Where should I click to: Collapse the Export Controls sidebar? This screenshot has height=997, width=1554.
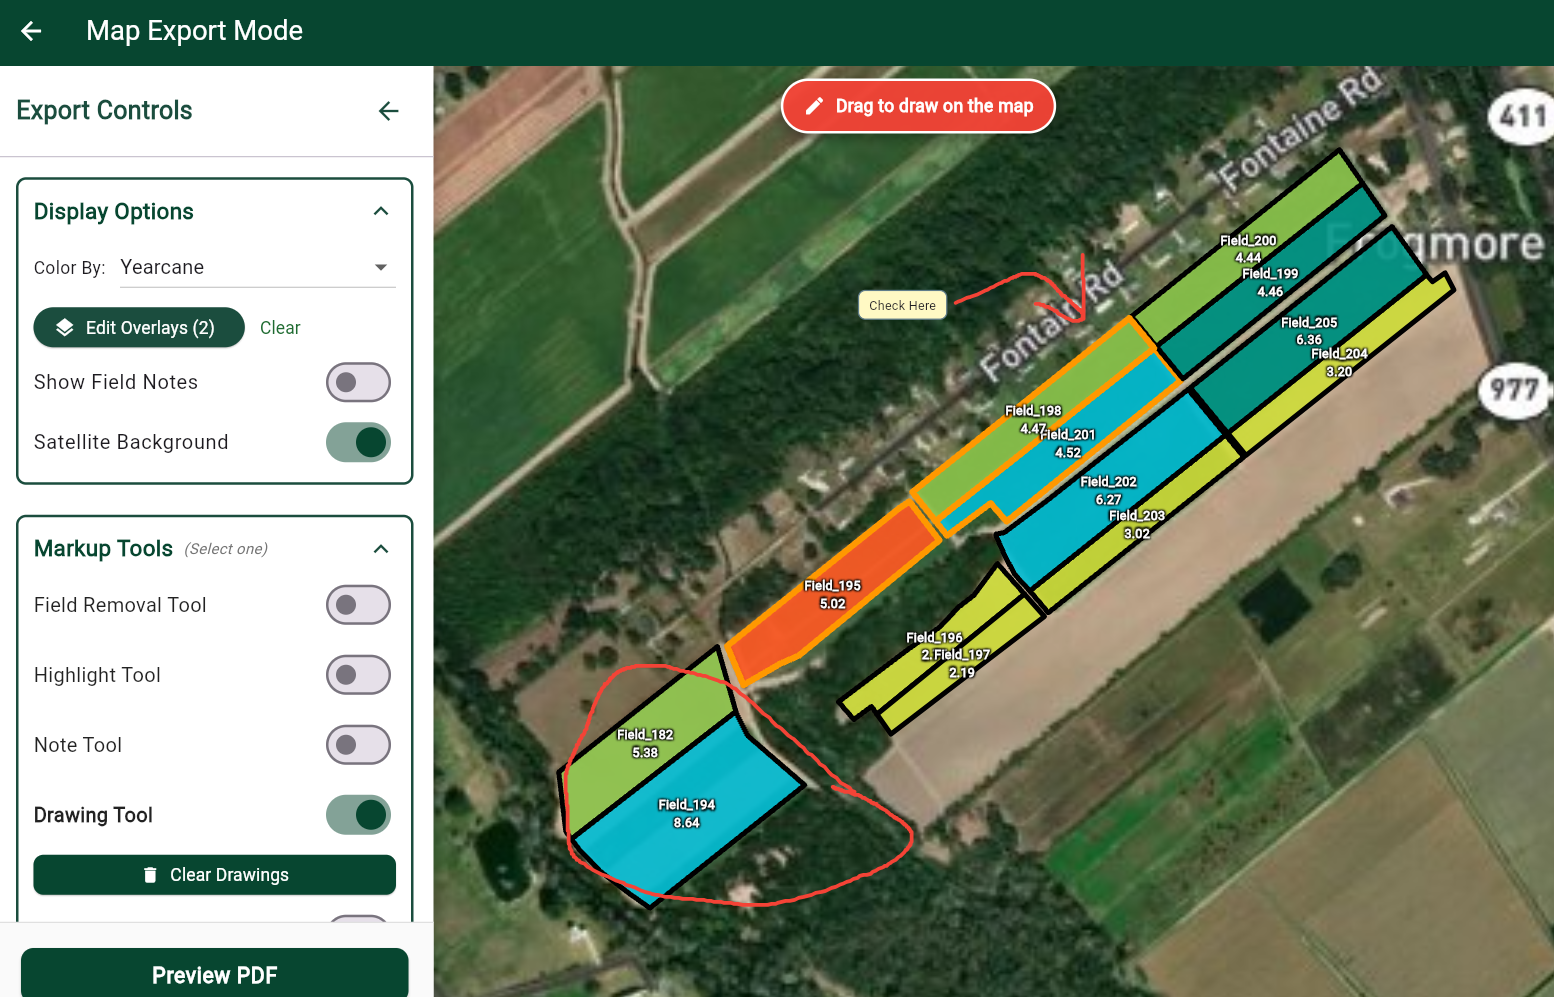click(x=388, y=111)
